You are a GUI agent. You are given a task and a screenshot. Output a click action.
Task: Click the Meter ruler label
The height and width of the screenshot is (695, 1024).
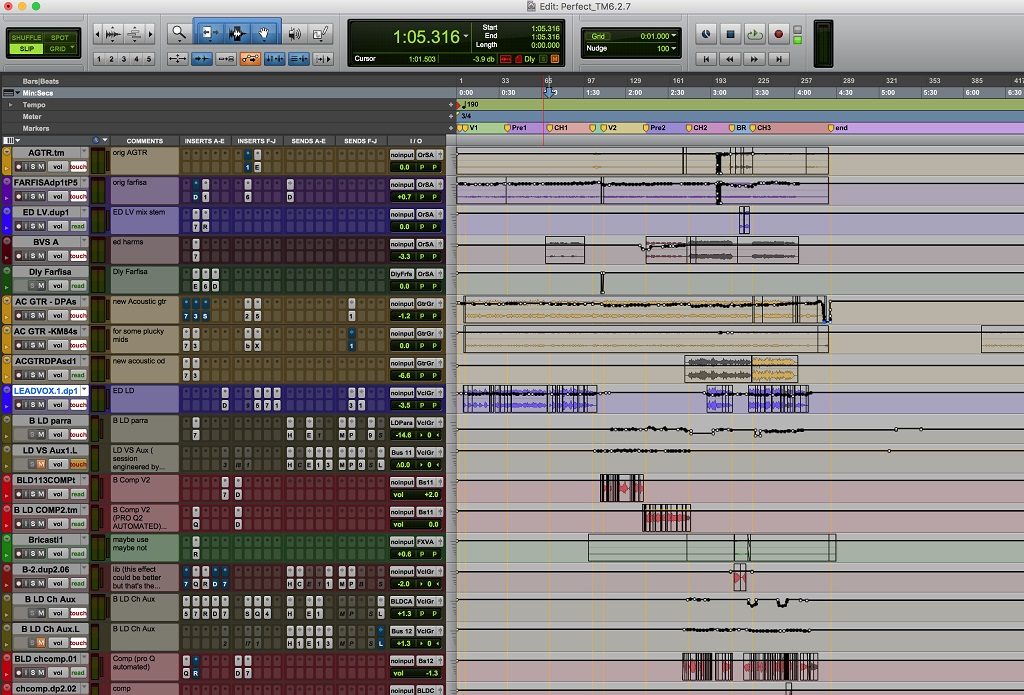32,116
